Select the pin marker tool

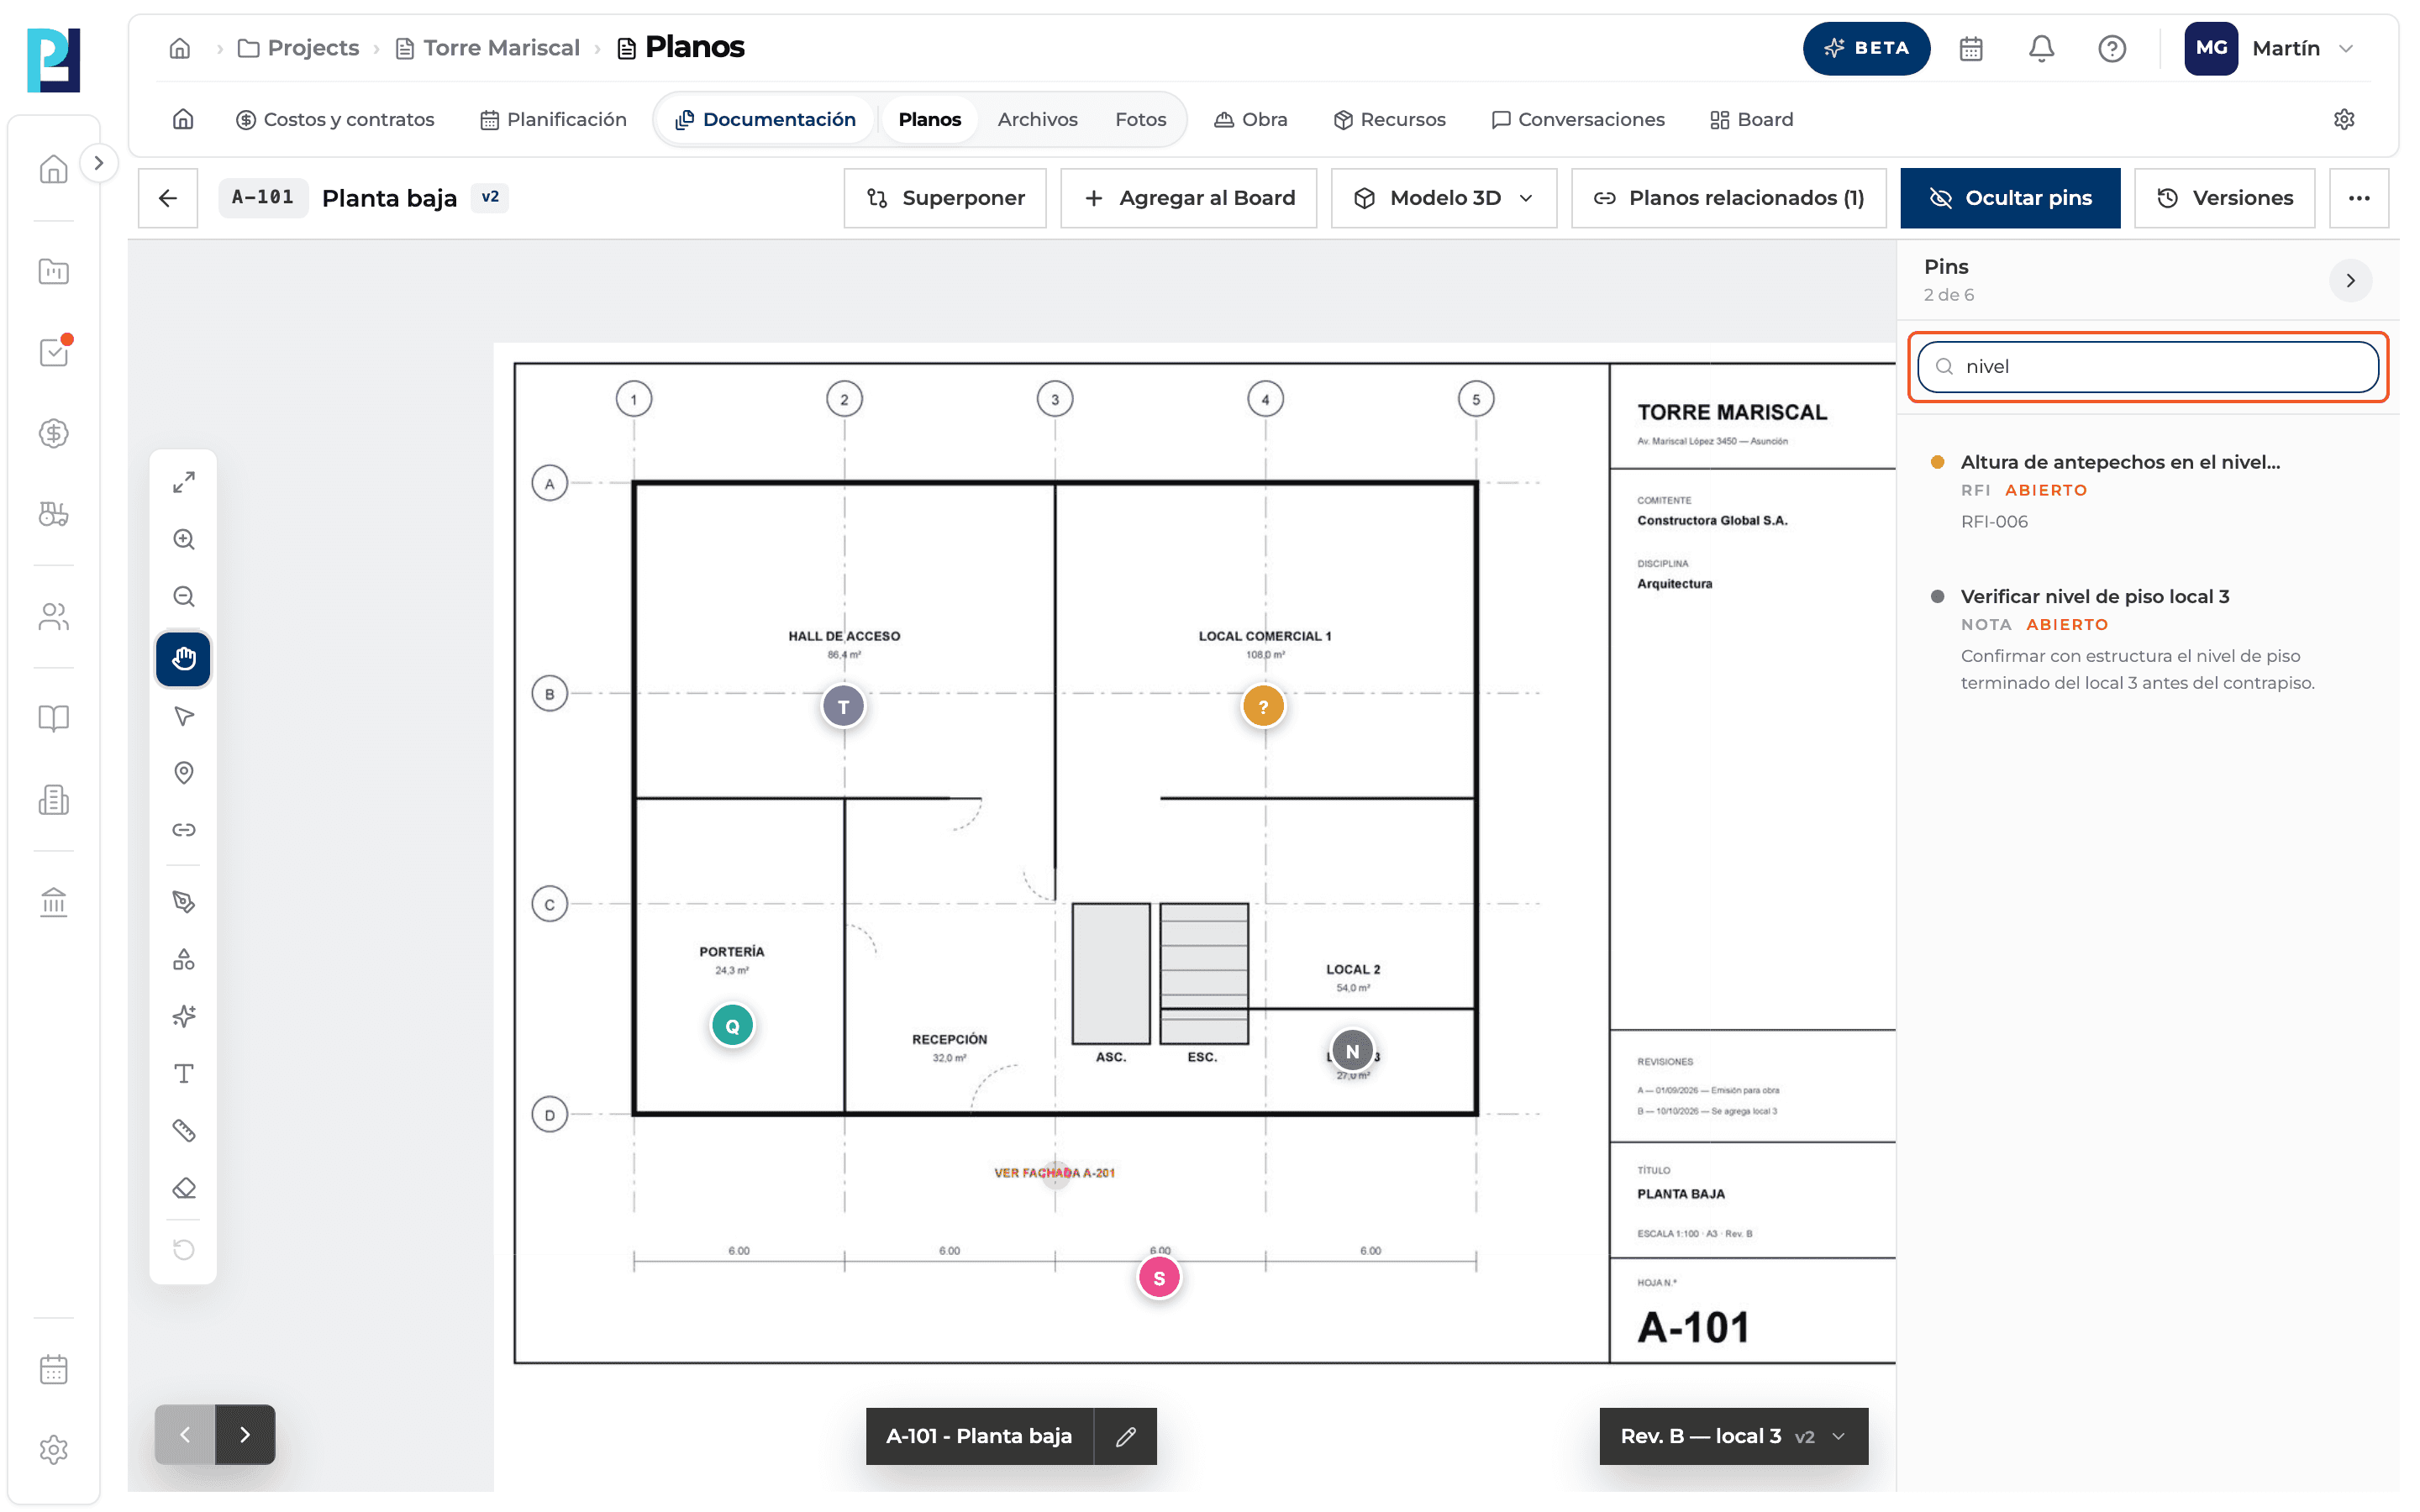(x=183, y=773)
